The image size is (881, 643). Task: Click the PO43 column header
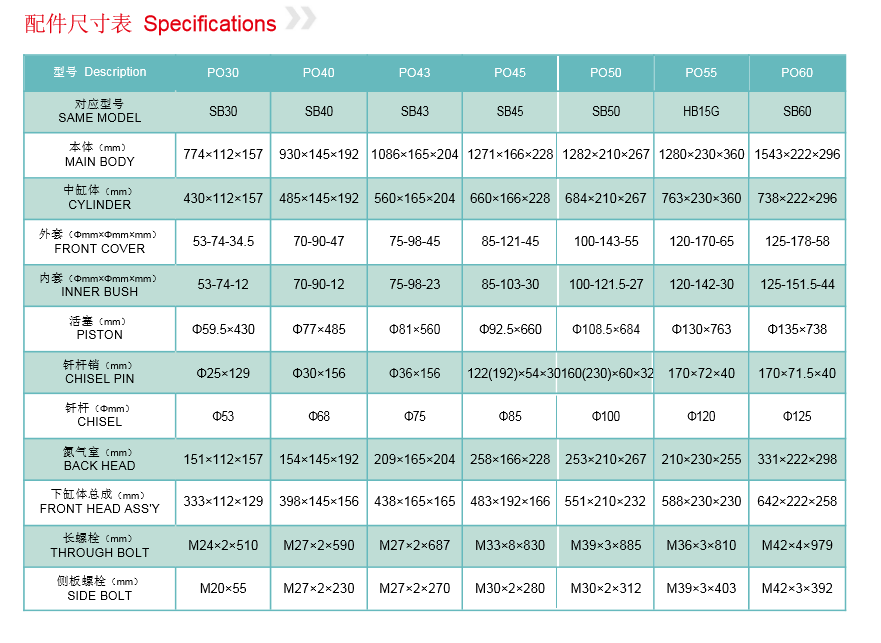[415, 73]
